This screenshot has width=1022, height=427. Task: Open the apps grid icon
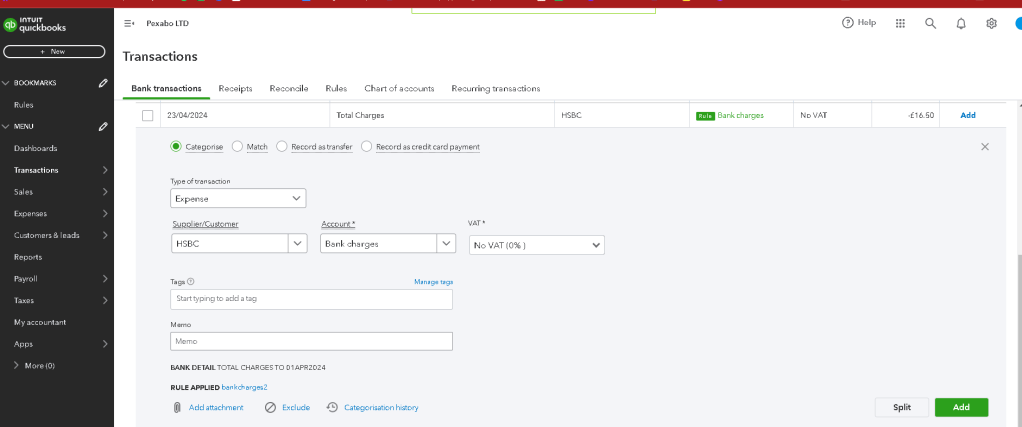[900, 23]
